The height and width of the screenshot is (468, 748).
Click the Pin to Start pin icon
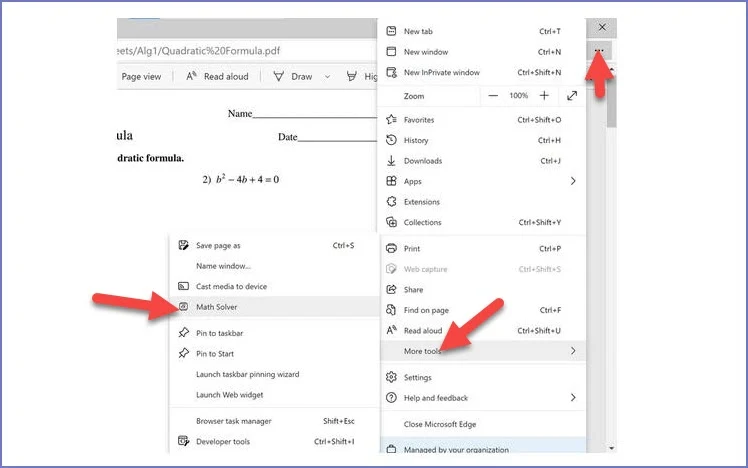[x=183, y=353]
